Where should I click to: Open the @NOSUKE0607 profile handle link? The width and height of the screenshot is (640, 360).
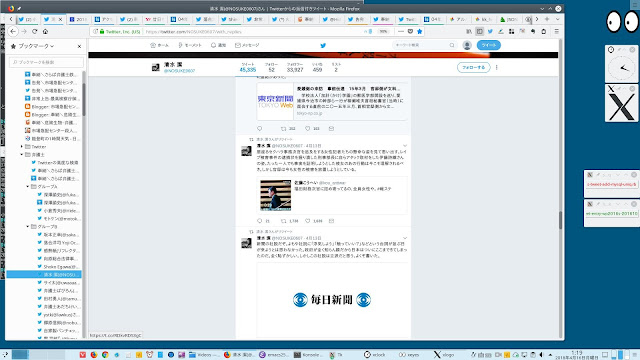pyautogui.click(x=179, y=71)
